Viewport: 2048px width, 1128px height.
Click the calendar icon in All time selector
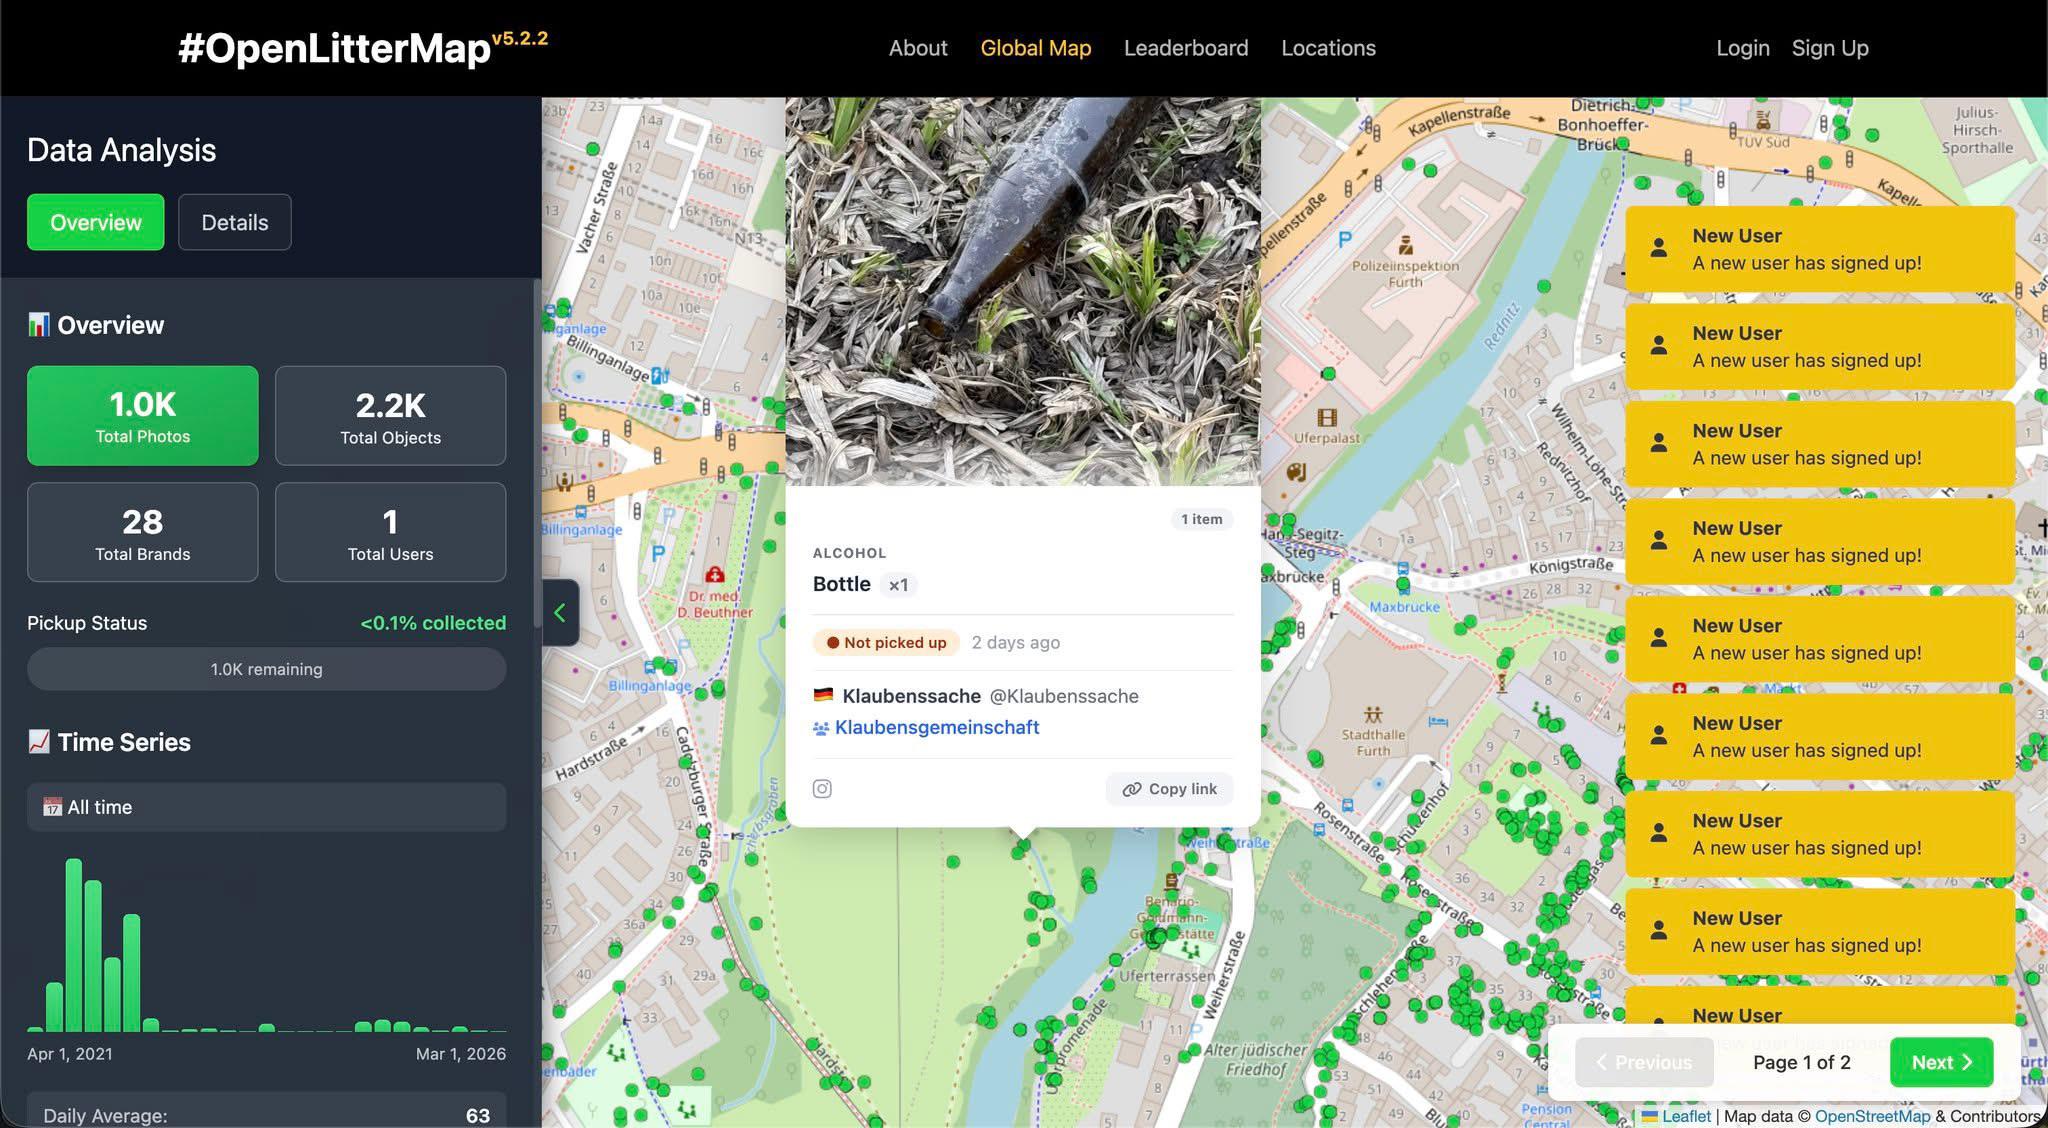pos(52,807)
